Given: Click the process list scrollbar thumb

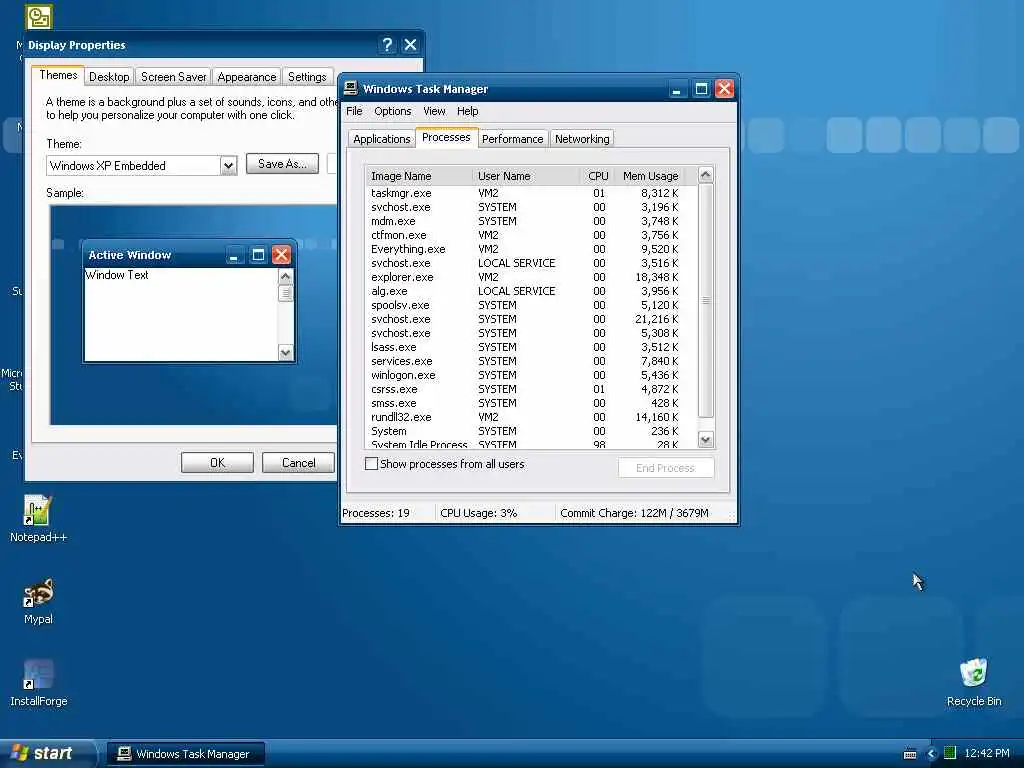Looking at the screenshot, I should pyautogui.click(x=705, y=300).
